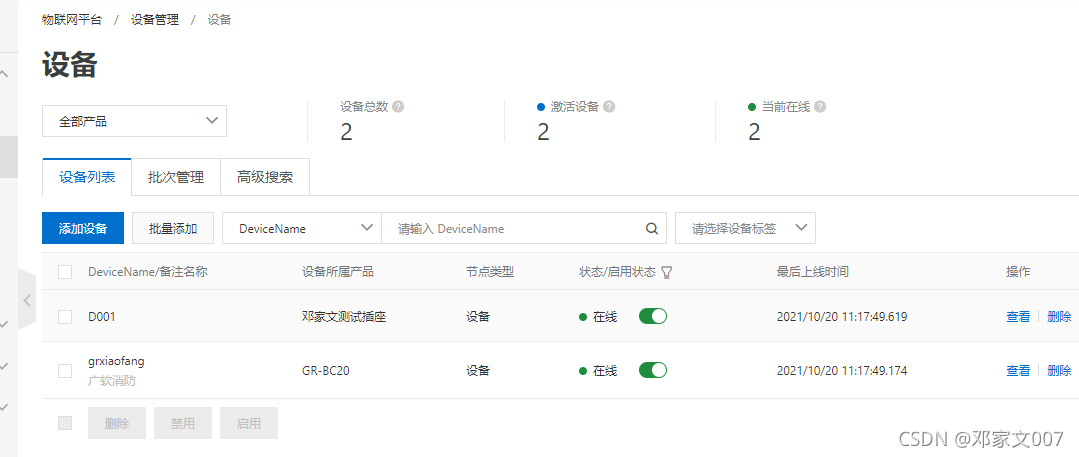The width and height of the screenshot is (1079, 457).
Task: Go to 物联网平台 breadcrumb
Action: tap(72, 19)
